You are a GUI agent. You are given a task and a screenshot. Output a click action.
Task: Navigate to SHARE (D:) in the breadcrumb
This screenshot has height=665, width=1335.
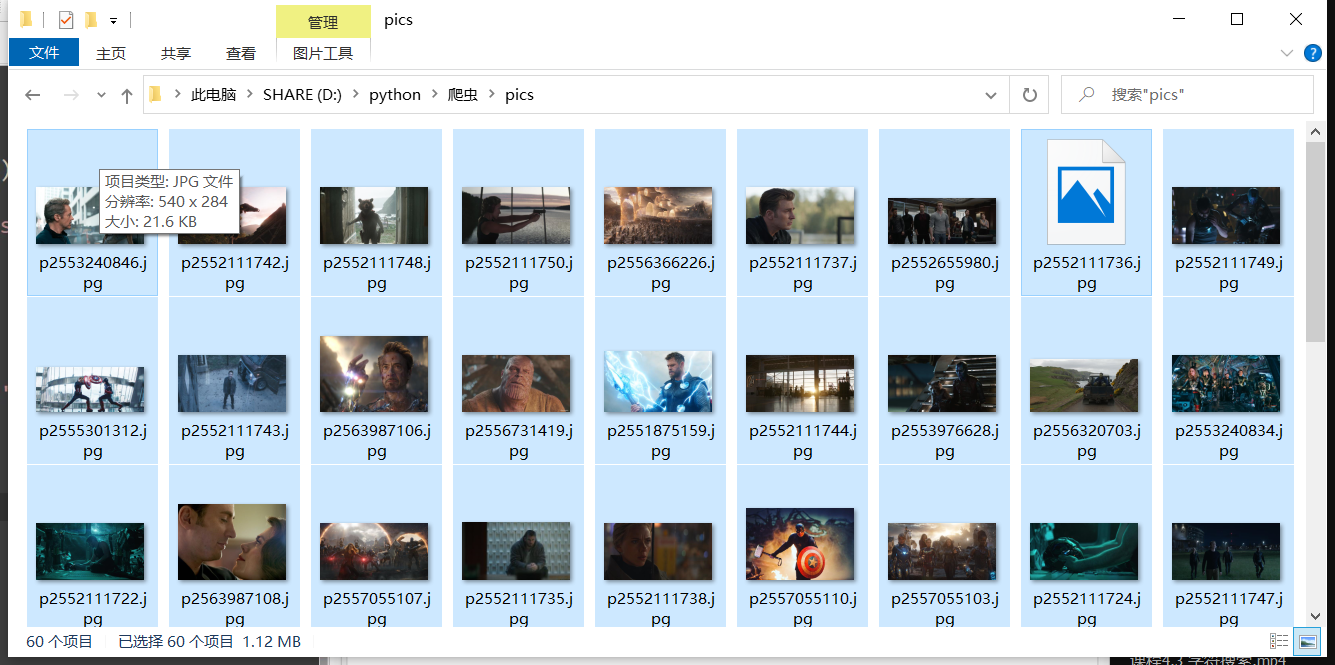(302, 95)
